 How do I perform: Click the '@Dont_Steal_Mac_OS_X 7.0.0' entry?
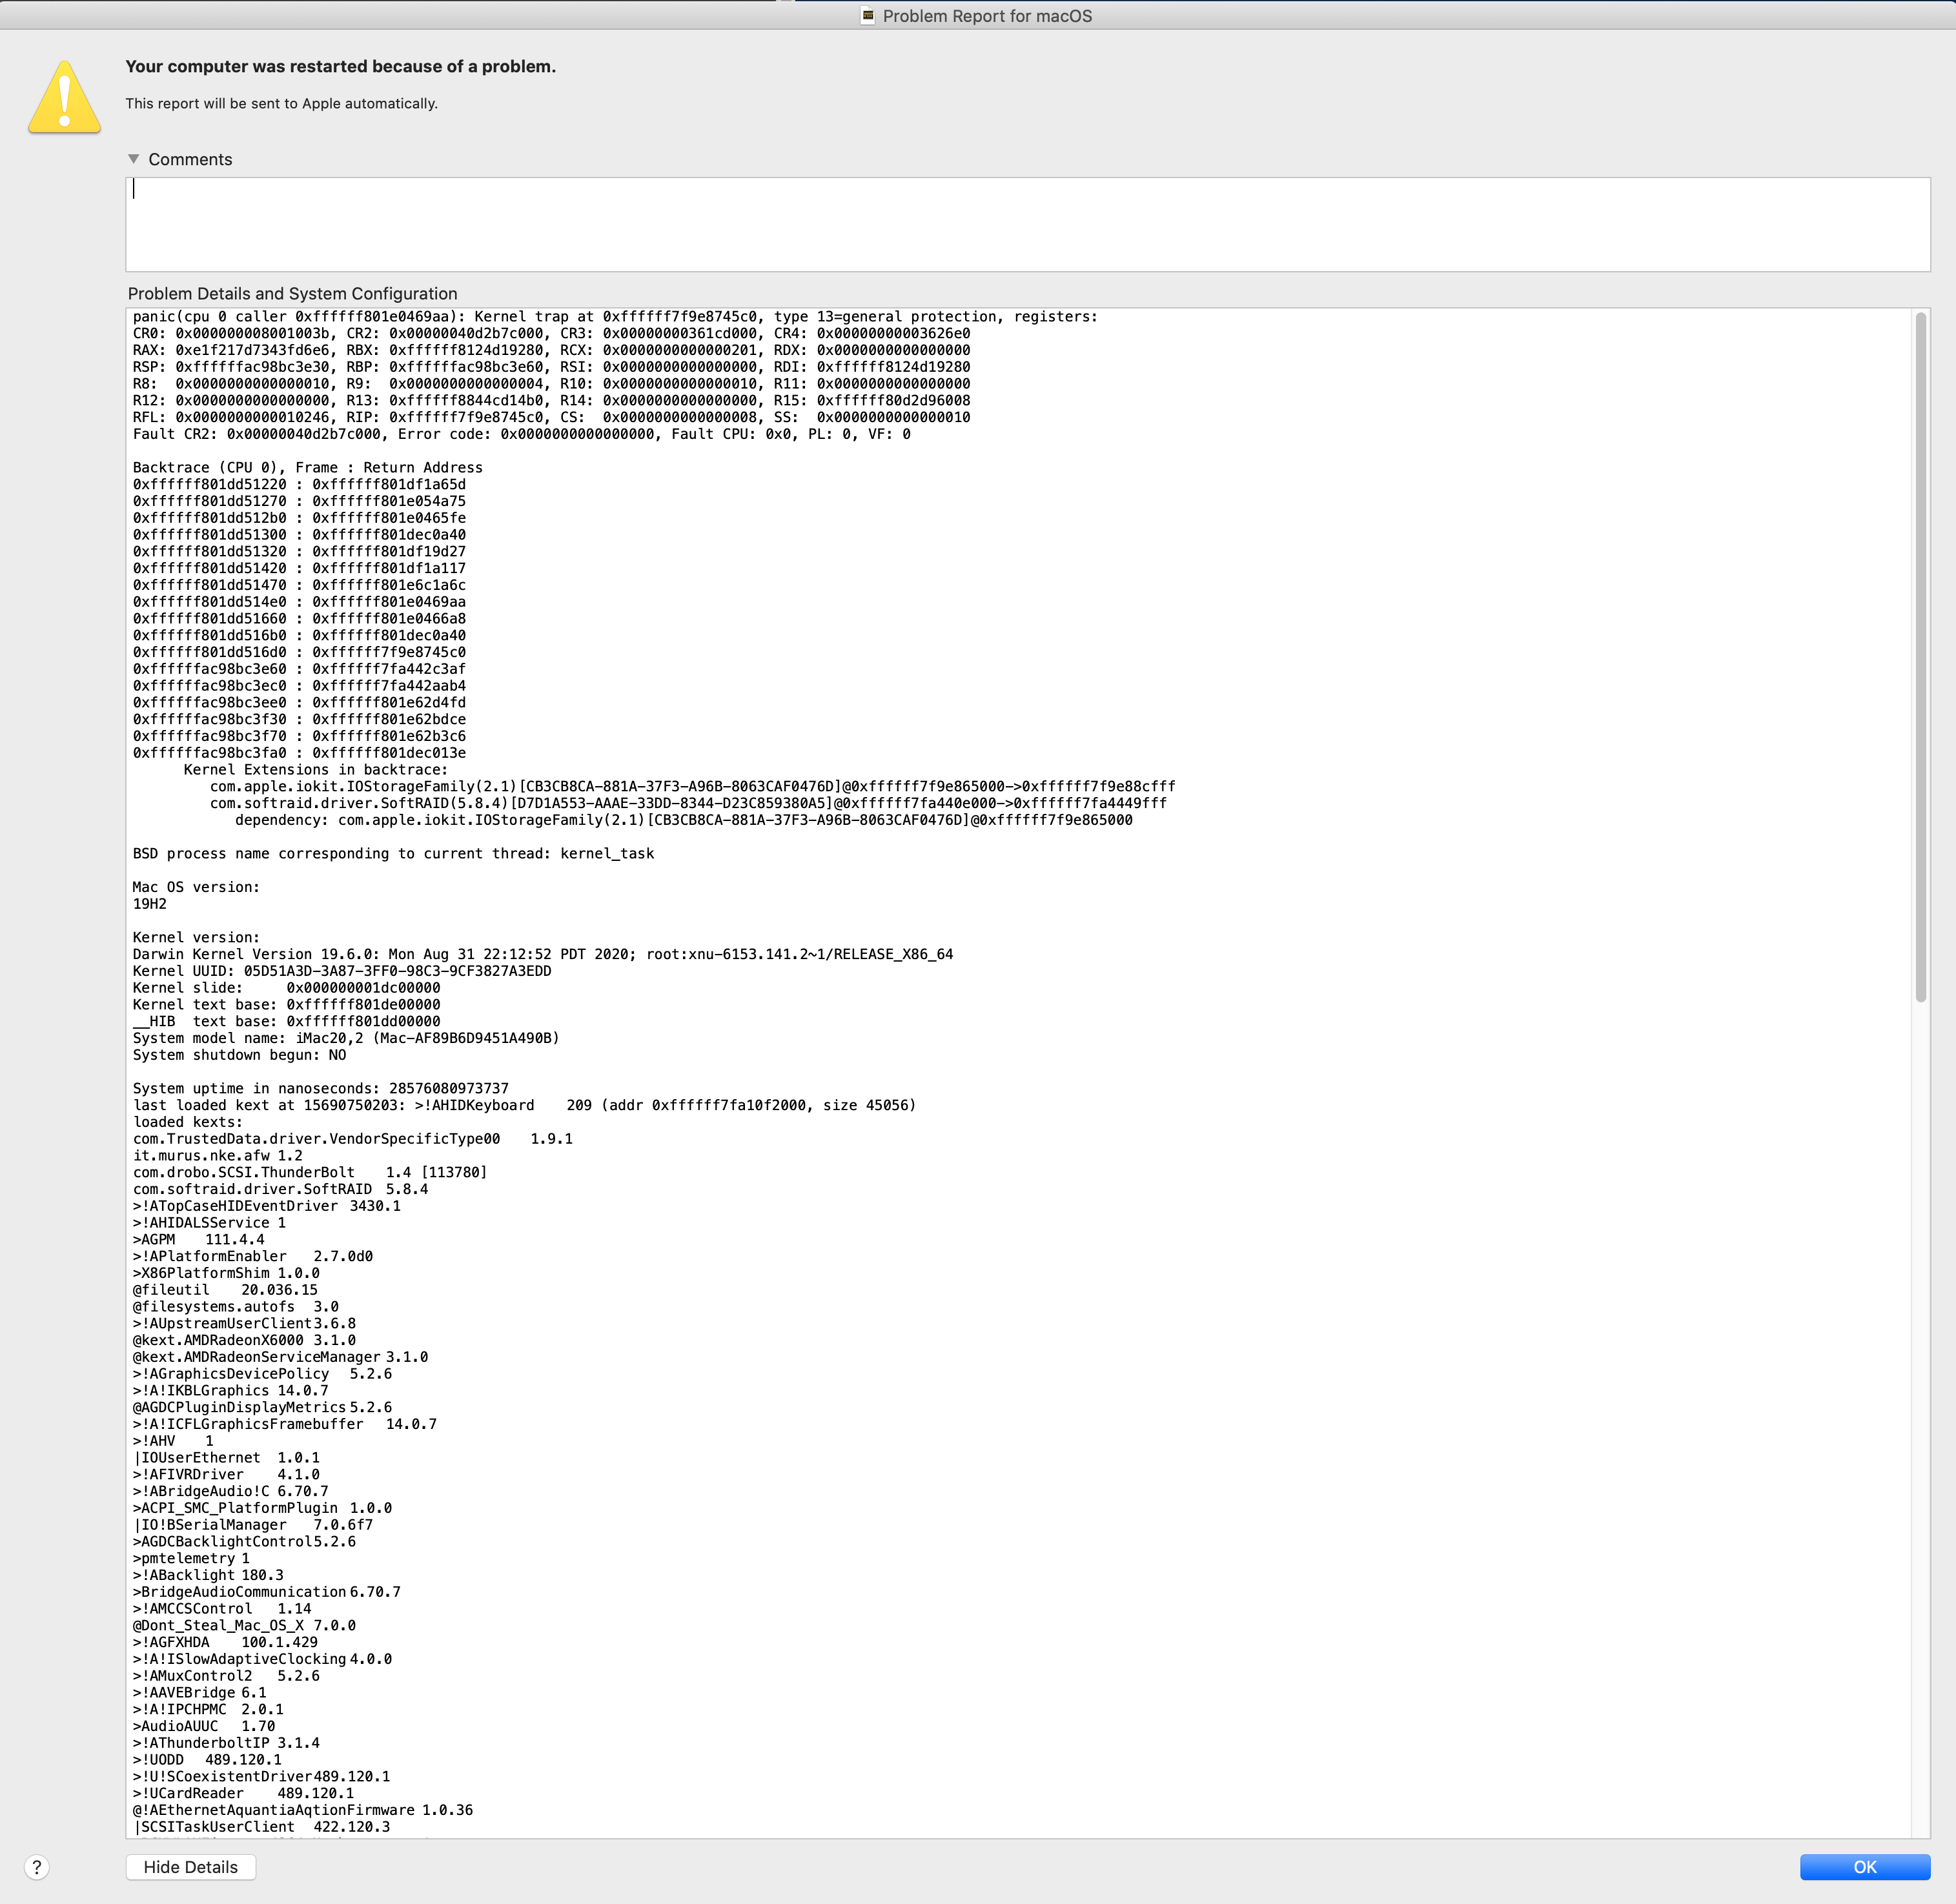[x=244, y=1626]
